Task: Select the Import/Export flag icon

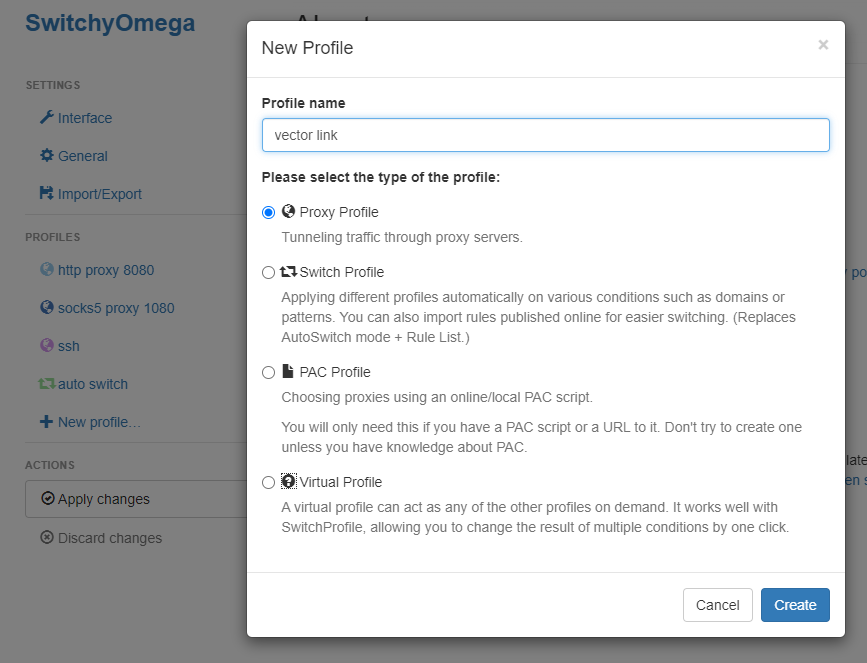Action: pos(49,194)
